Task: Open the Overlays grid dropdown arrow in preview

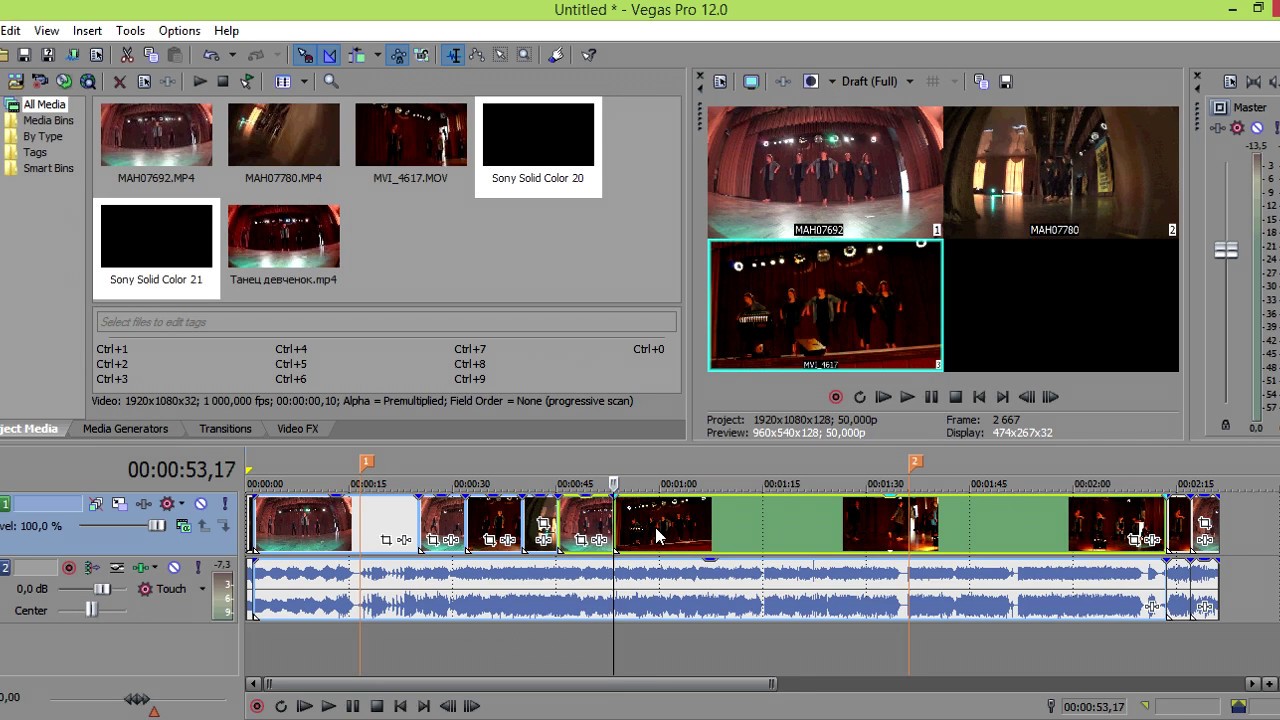Action: click(x=955, y=82)
